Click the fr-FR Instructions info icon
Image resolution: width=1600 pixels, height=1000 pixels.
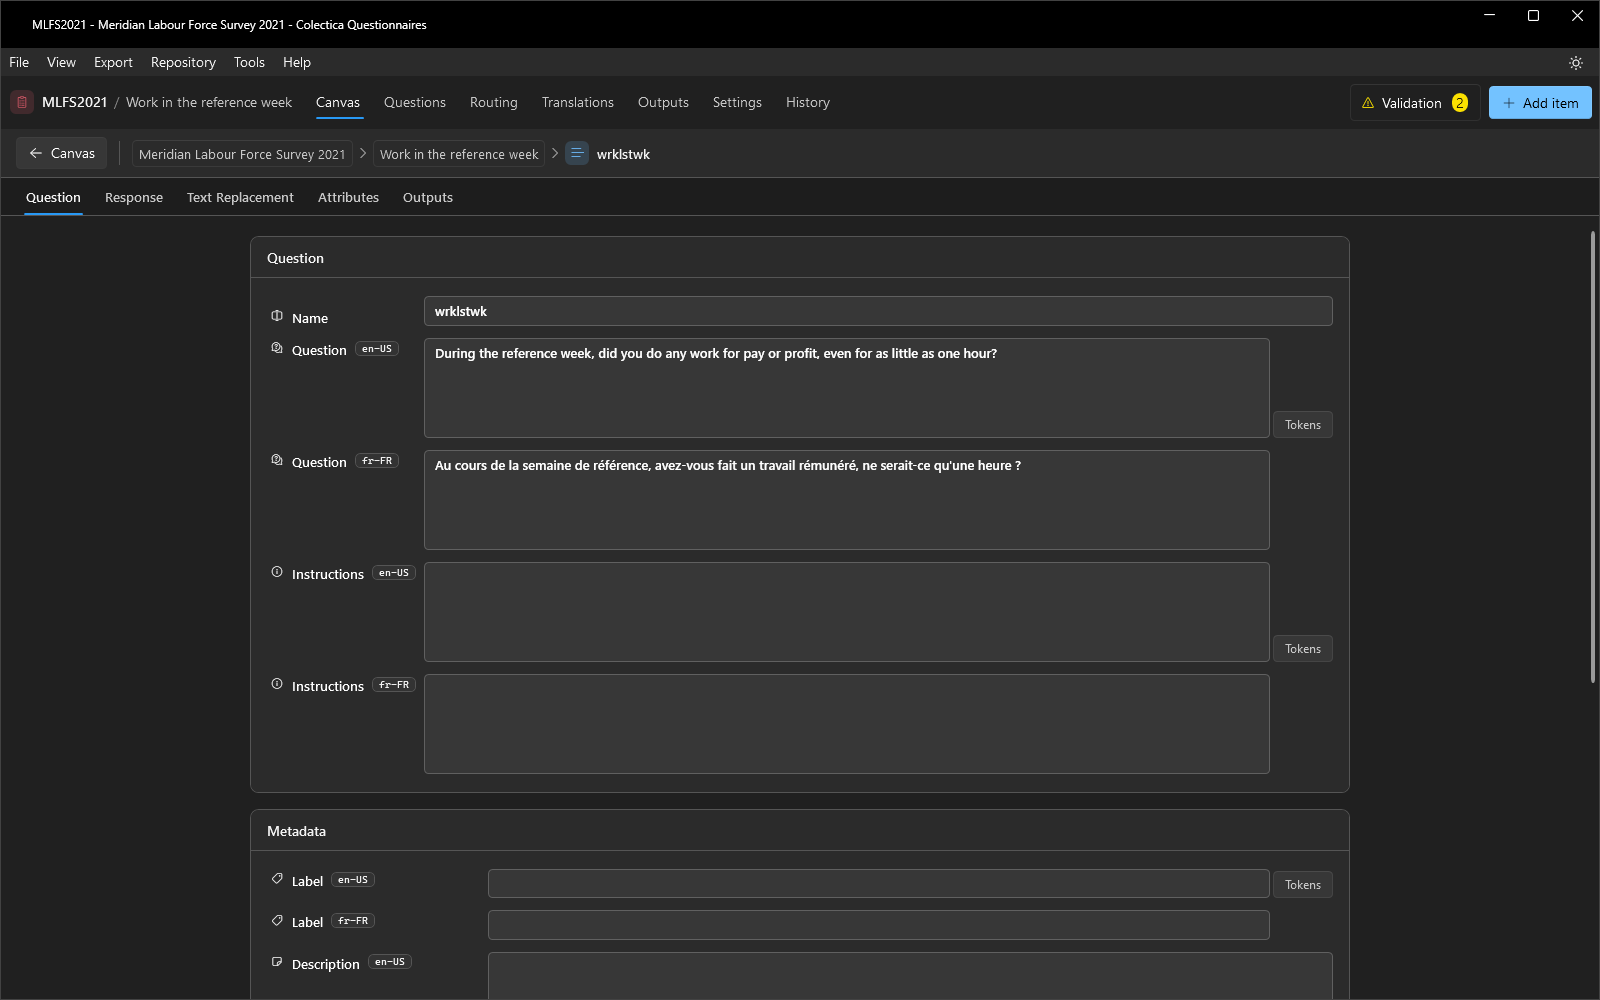[277, 684]
